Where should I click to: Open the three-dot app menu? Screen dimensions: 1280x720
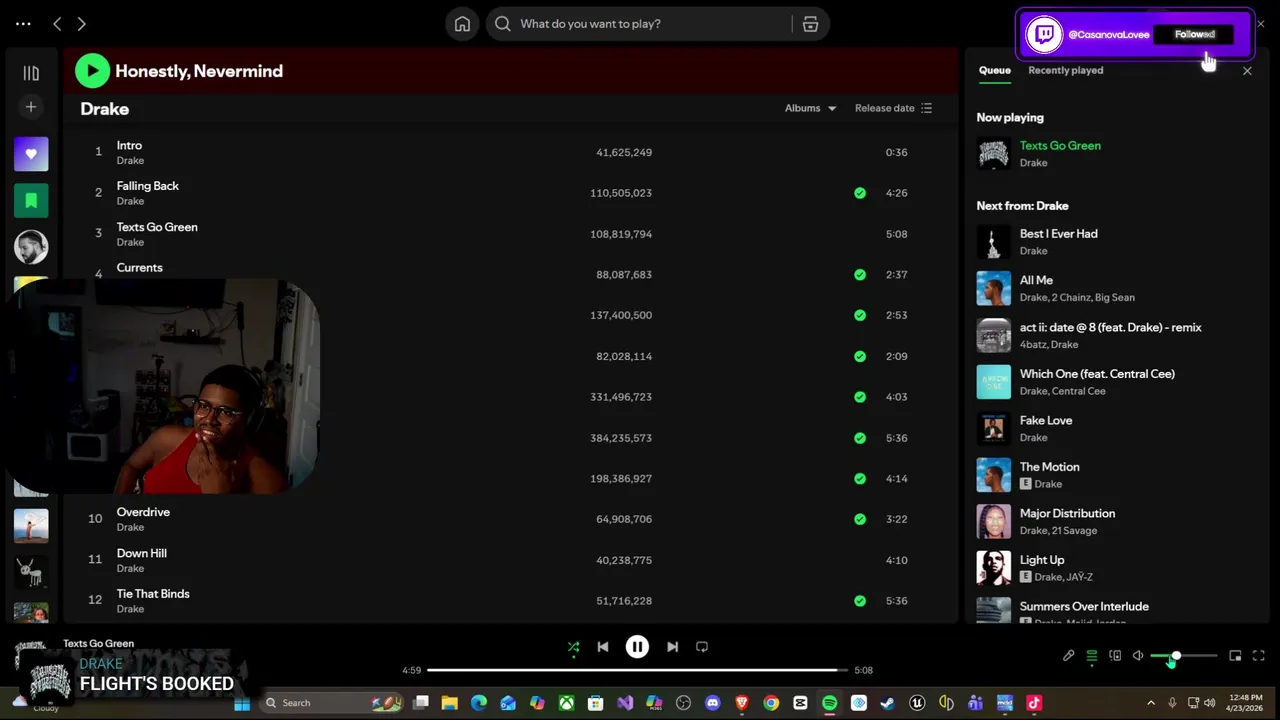tap(23, 24)
